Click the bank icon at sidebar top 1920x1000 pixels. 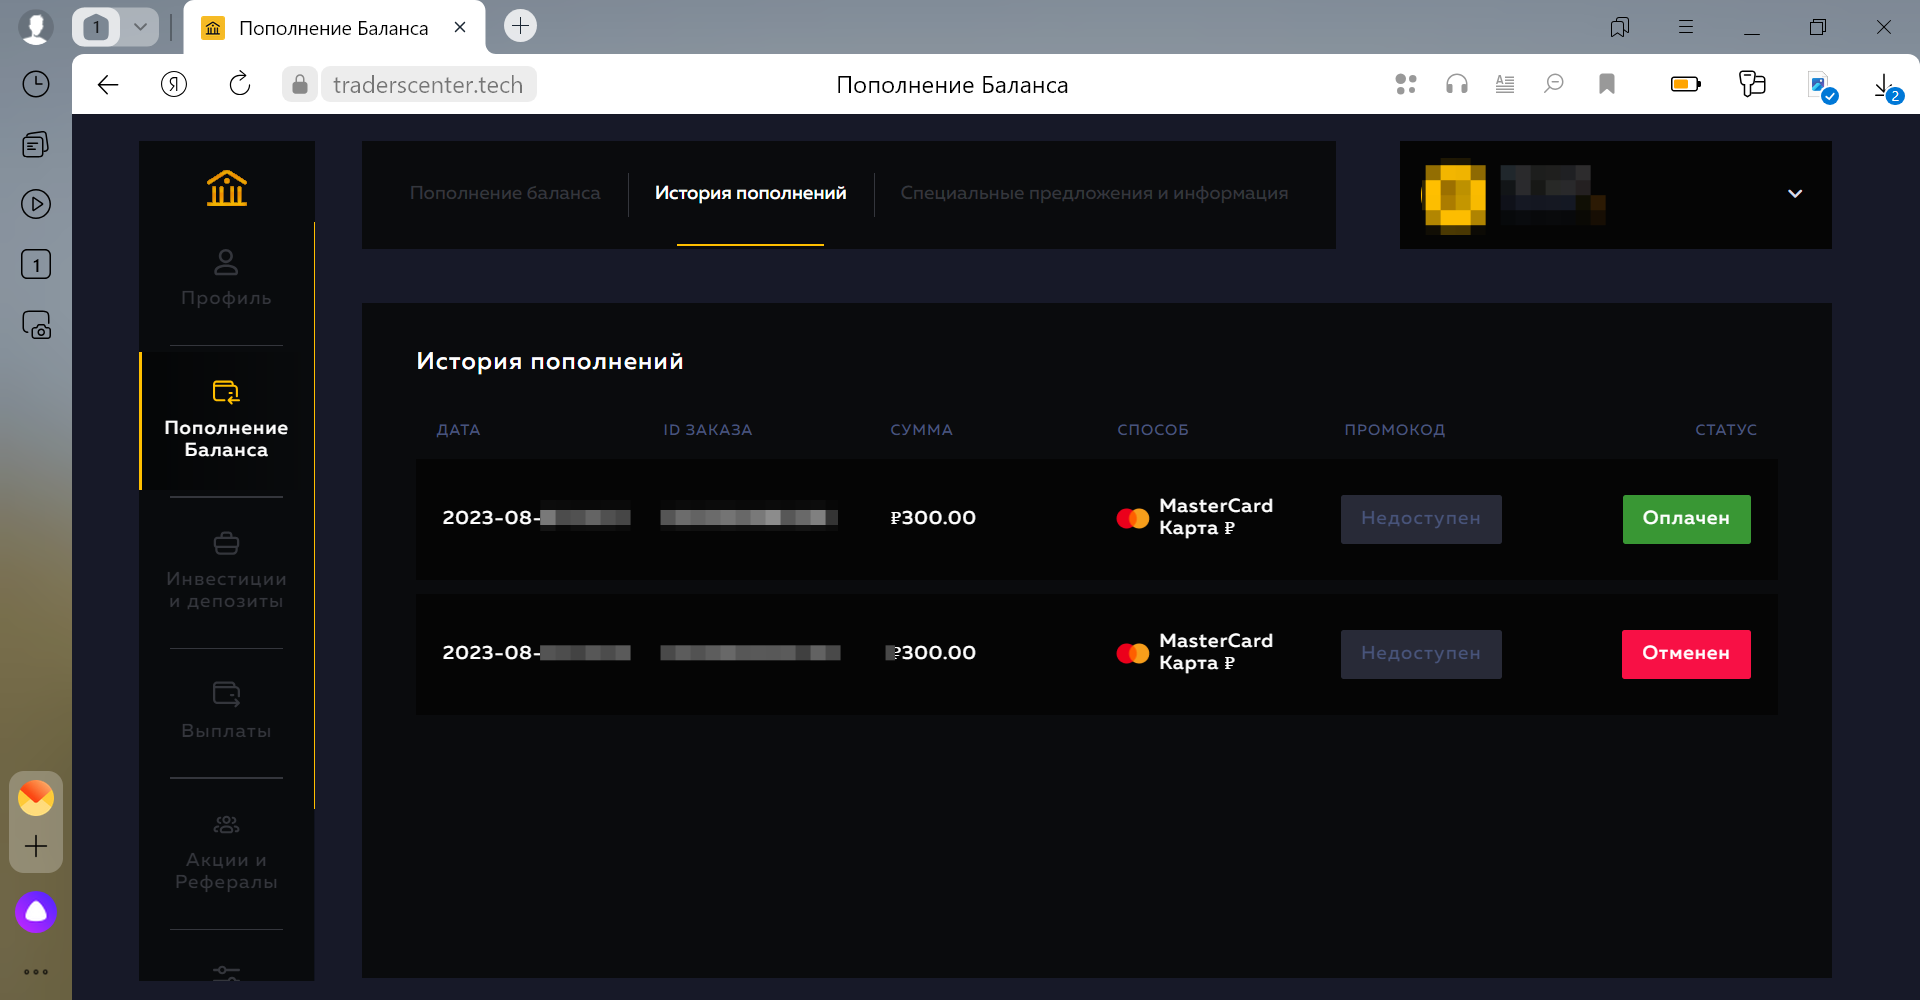[x=225, y=188]
